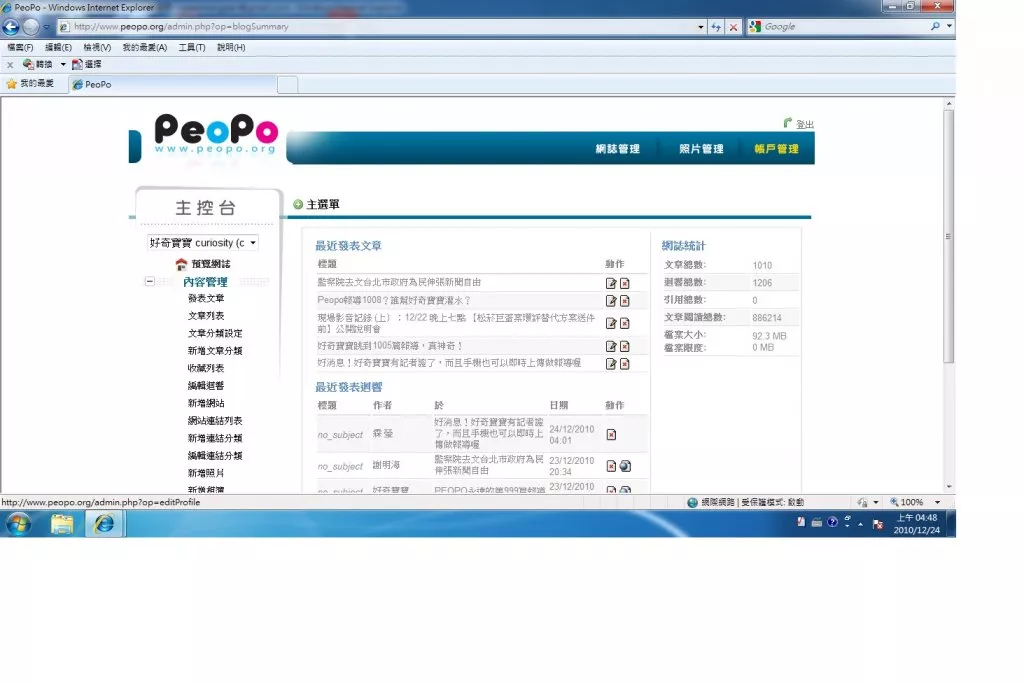Edit article 好消息！好奇寶寶有記者證了
The height and width of the screenshot is (683, 1024).
[x=611, y=364]
